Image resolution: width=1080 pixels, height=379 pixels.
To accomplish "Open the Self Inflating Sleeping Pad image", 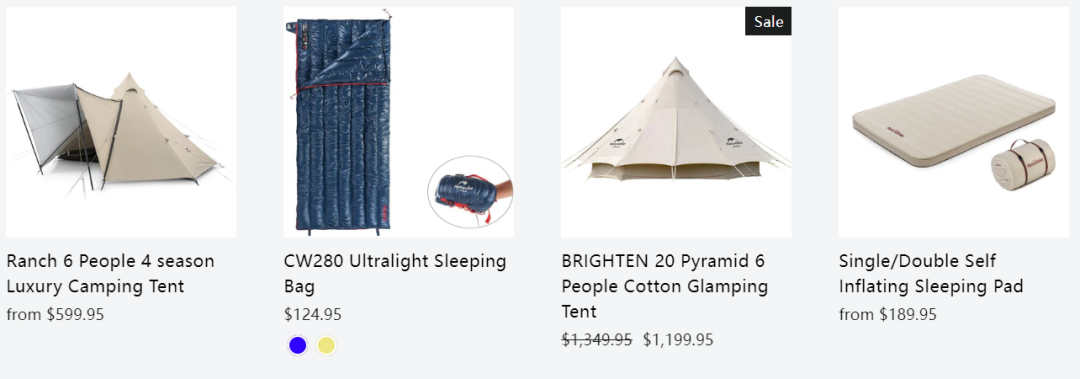I will pyautogui.click(x=953, y=122).
